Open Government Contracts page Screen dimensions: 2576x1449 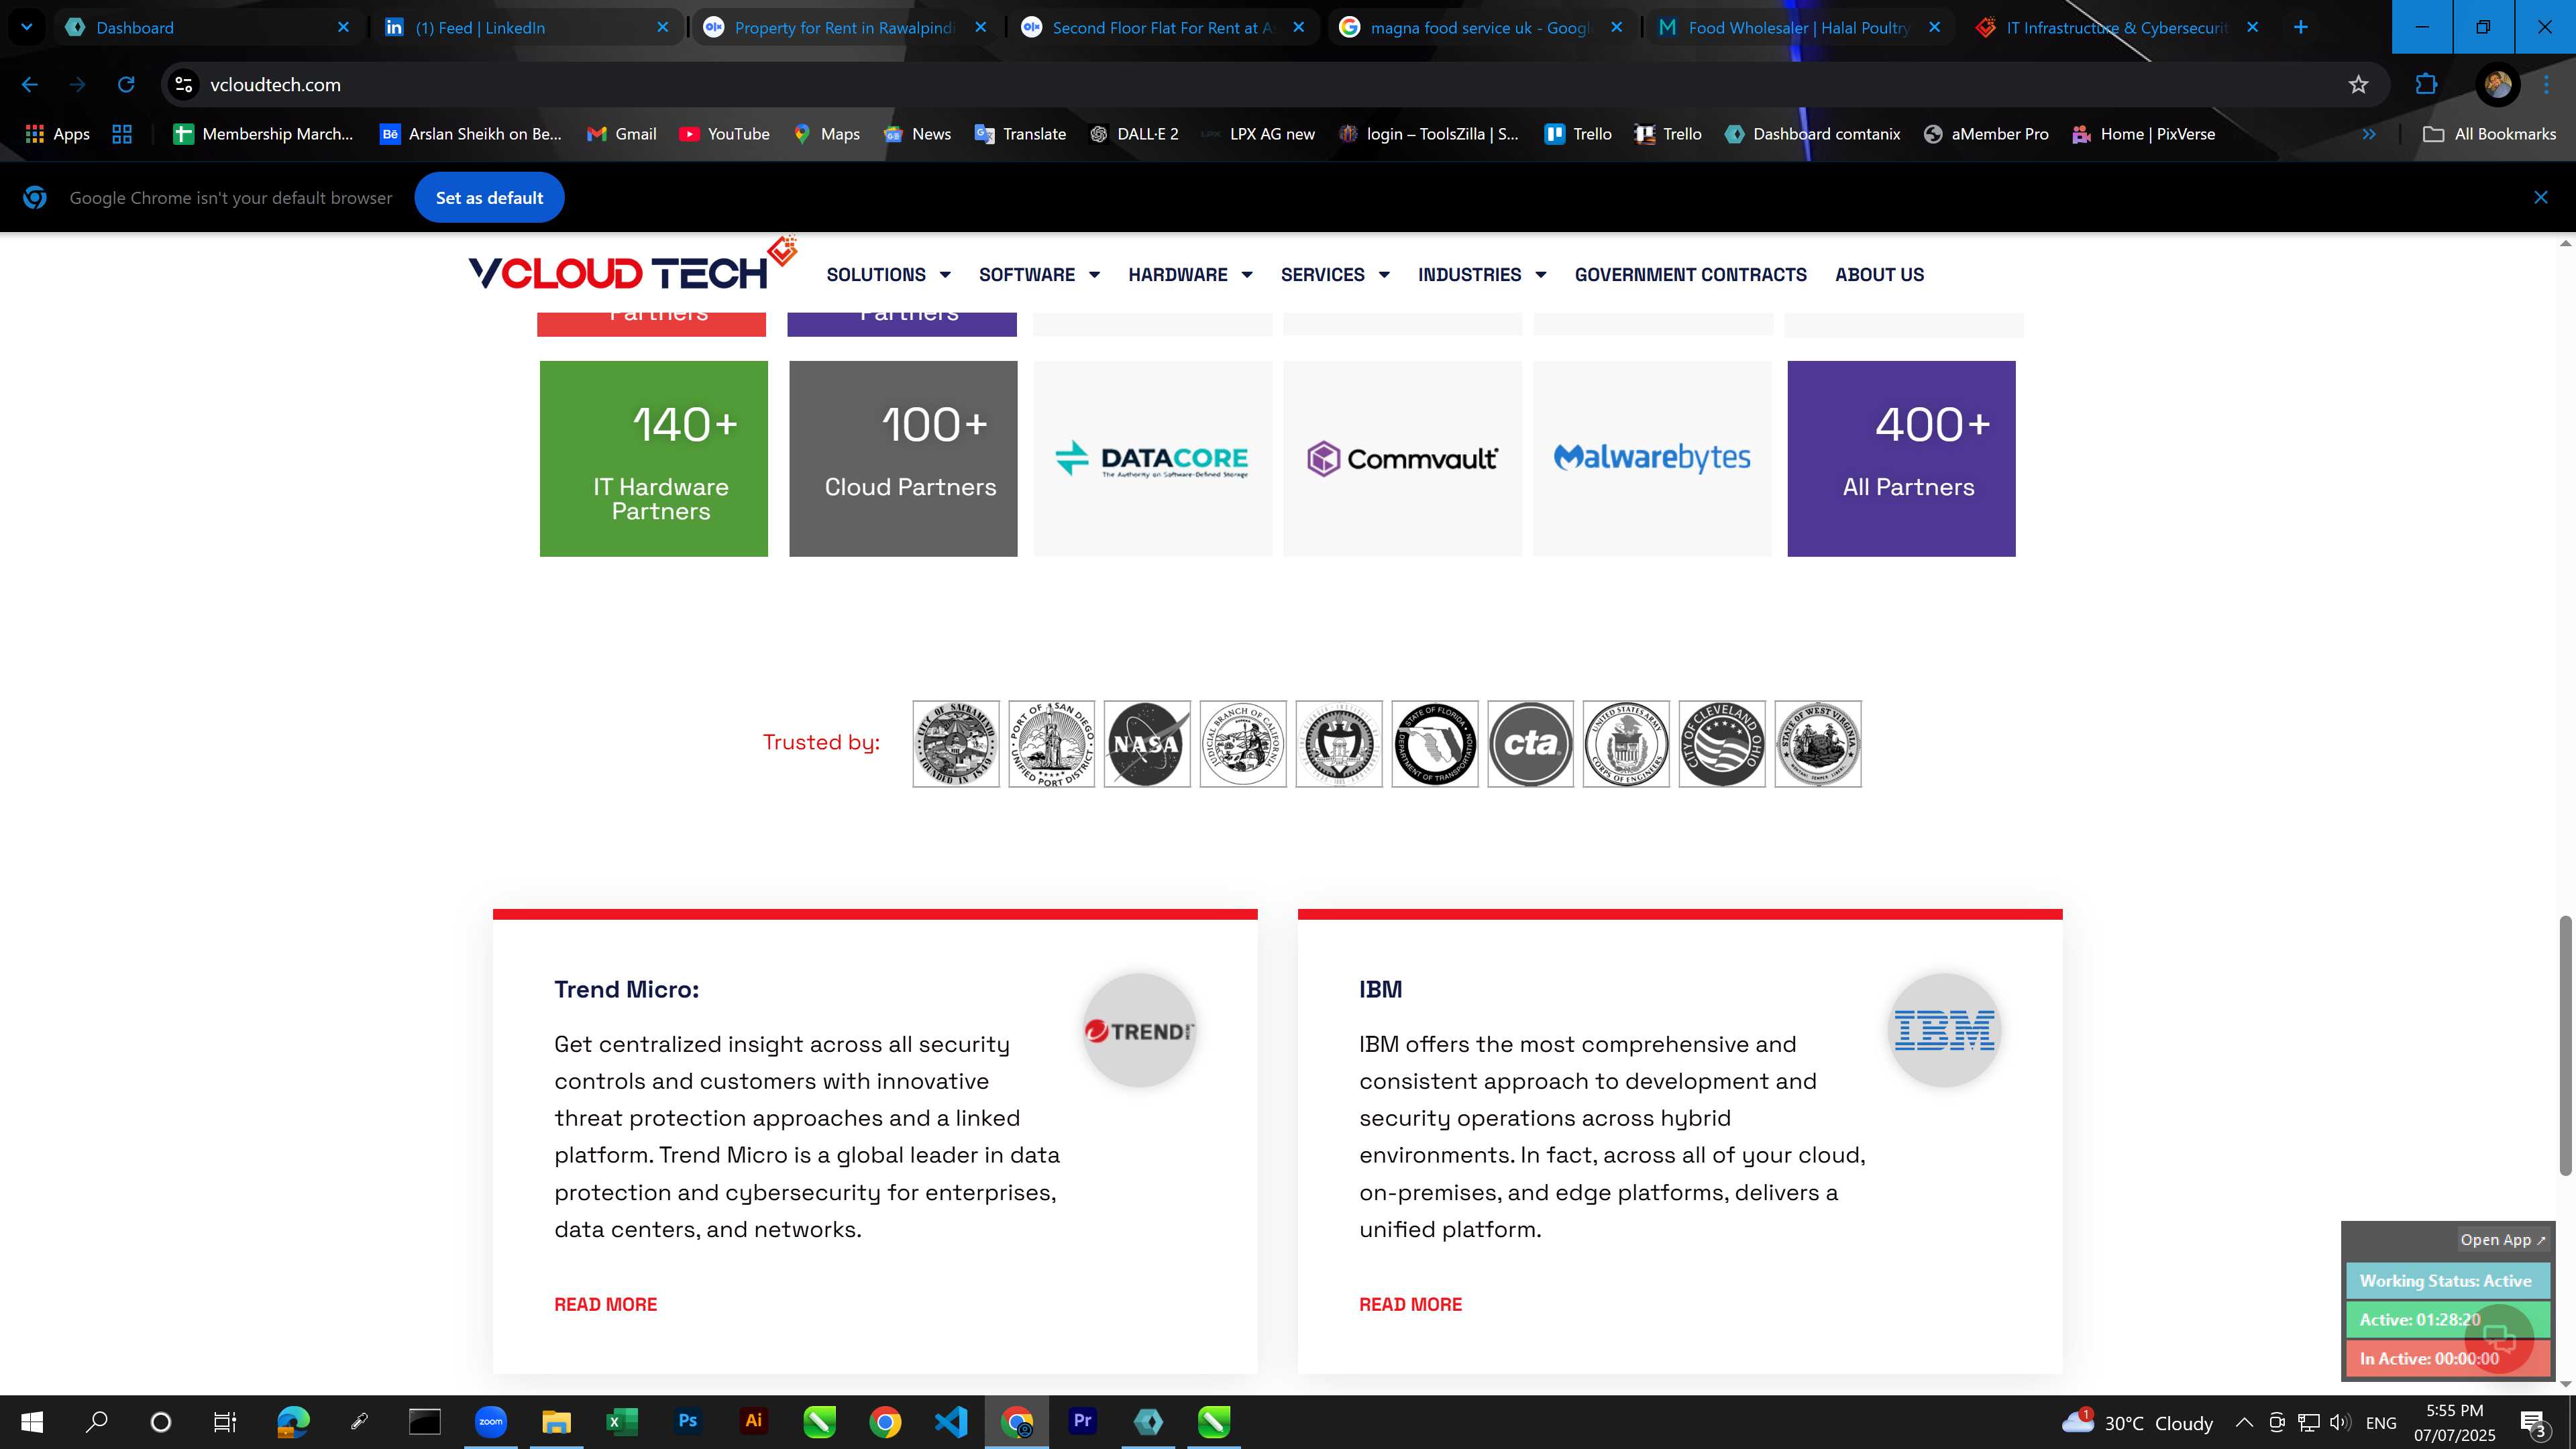(1690, 275)
